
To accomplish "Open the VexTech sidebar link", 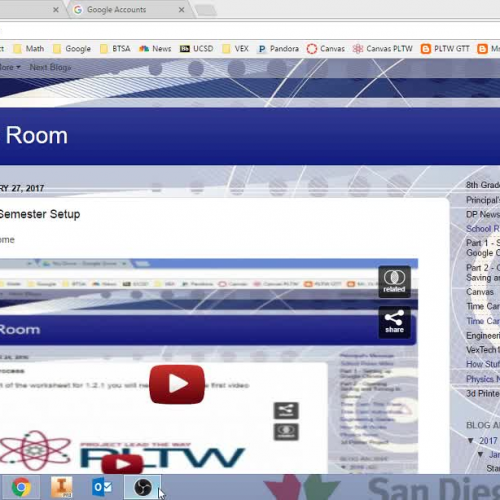I will pos(483,350).
